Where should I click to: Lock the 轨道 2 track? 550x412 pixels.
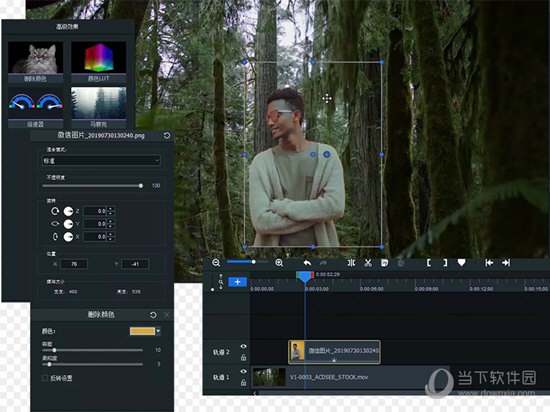(x=243, y=358)
